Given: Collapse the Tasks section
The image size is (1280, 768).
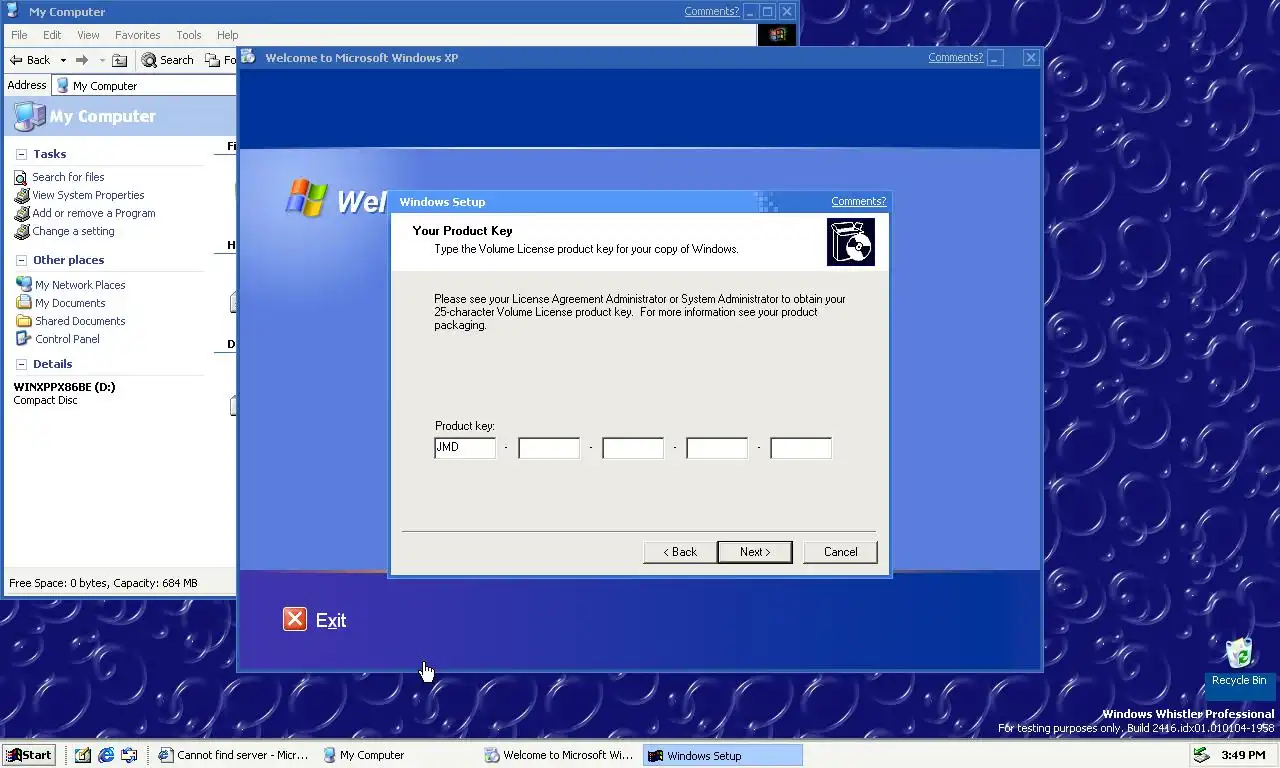Looking at the screenshot, I should tap(22, 155).
